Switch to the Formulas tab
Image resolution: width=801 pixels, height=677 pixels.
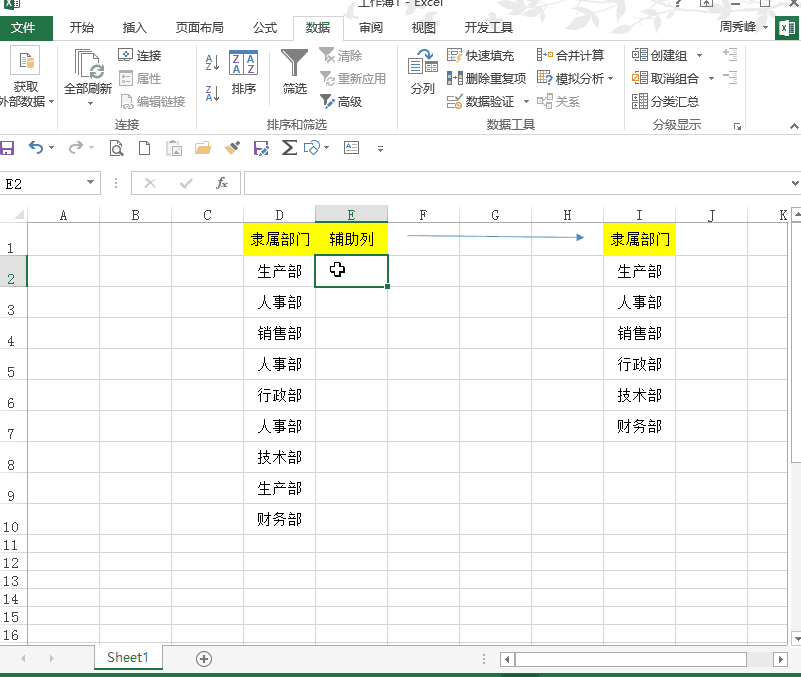[265, 28]
